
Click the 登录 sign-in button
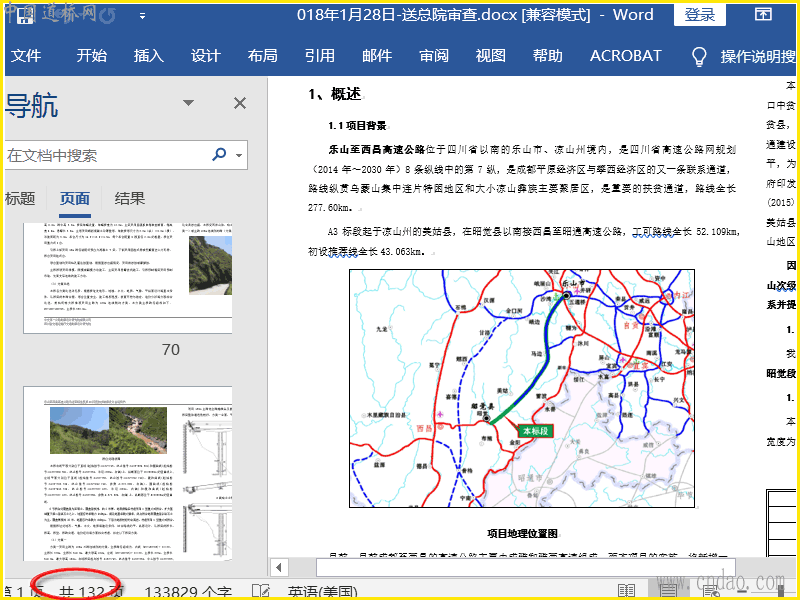coord(700,15)
